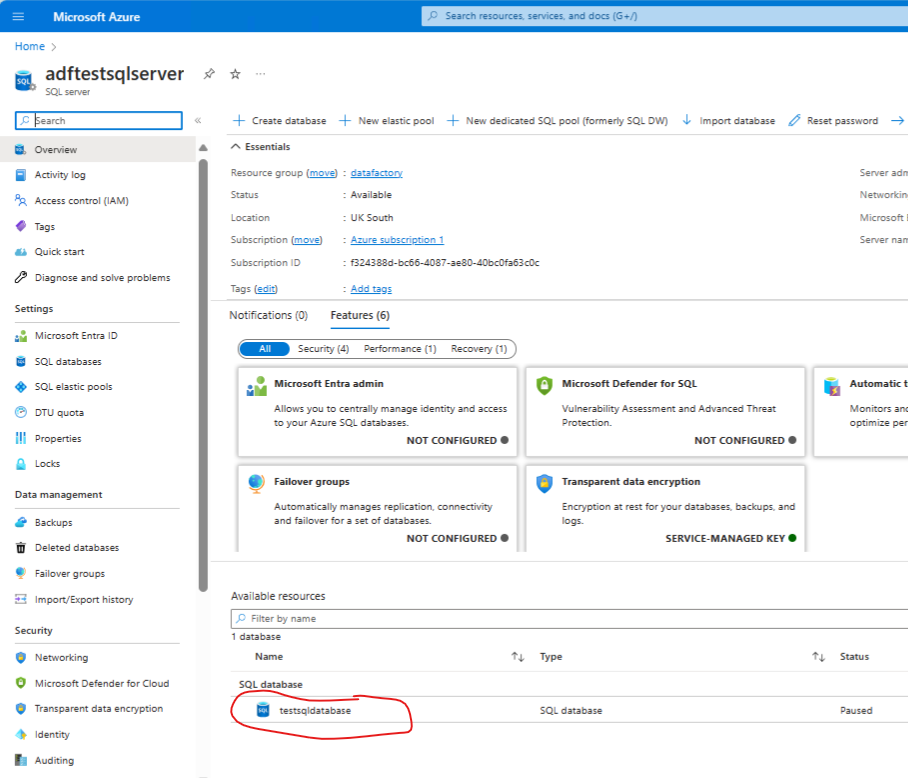Go to Home breadcrumb
The image size is (908, 778).
[30, 46]
